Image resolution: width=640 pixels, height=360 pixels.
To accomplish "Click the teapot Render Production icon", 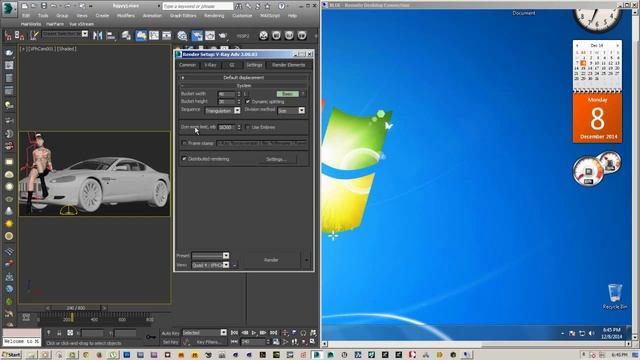I will (x=223, y=36).
